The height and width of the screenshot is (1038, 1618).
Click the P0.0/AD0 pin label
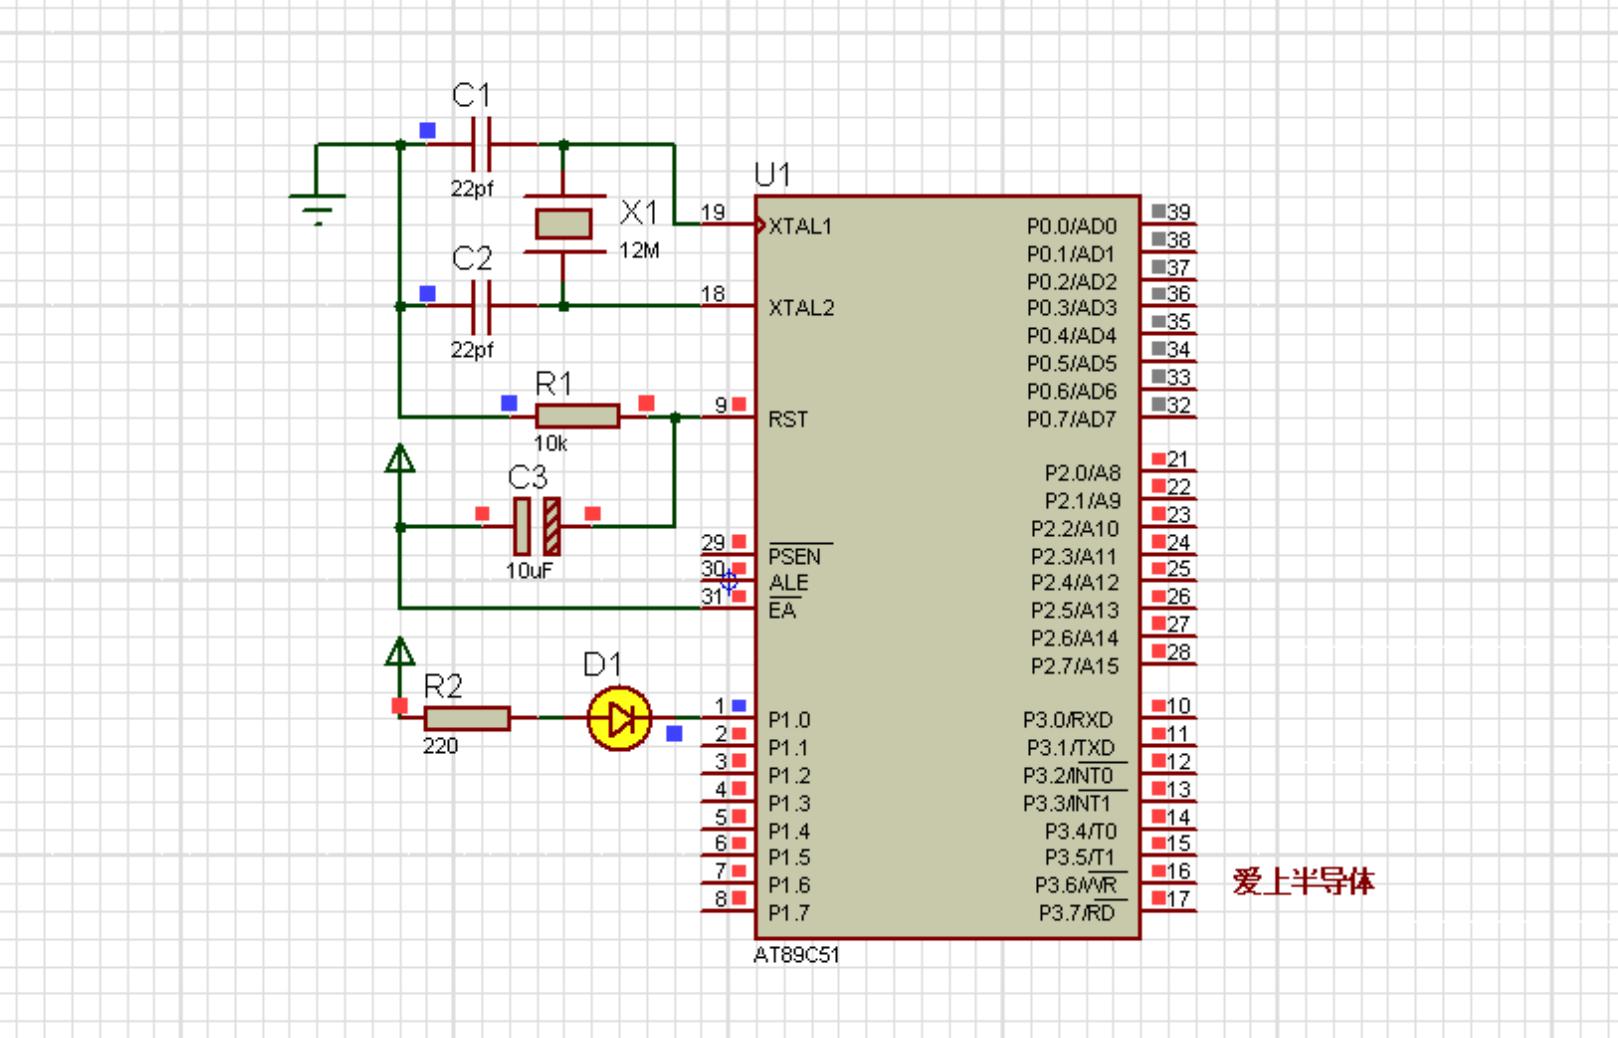pyautogui.click(x=1071, y=226)
